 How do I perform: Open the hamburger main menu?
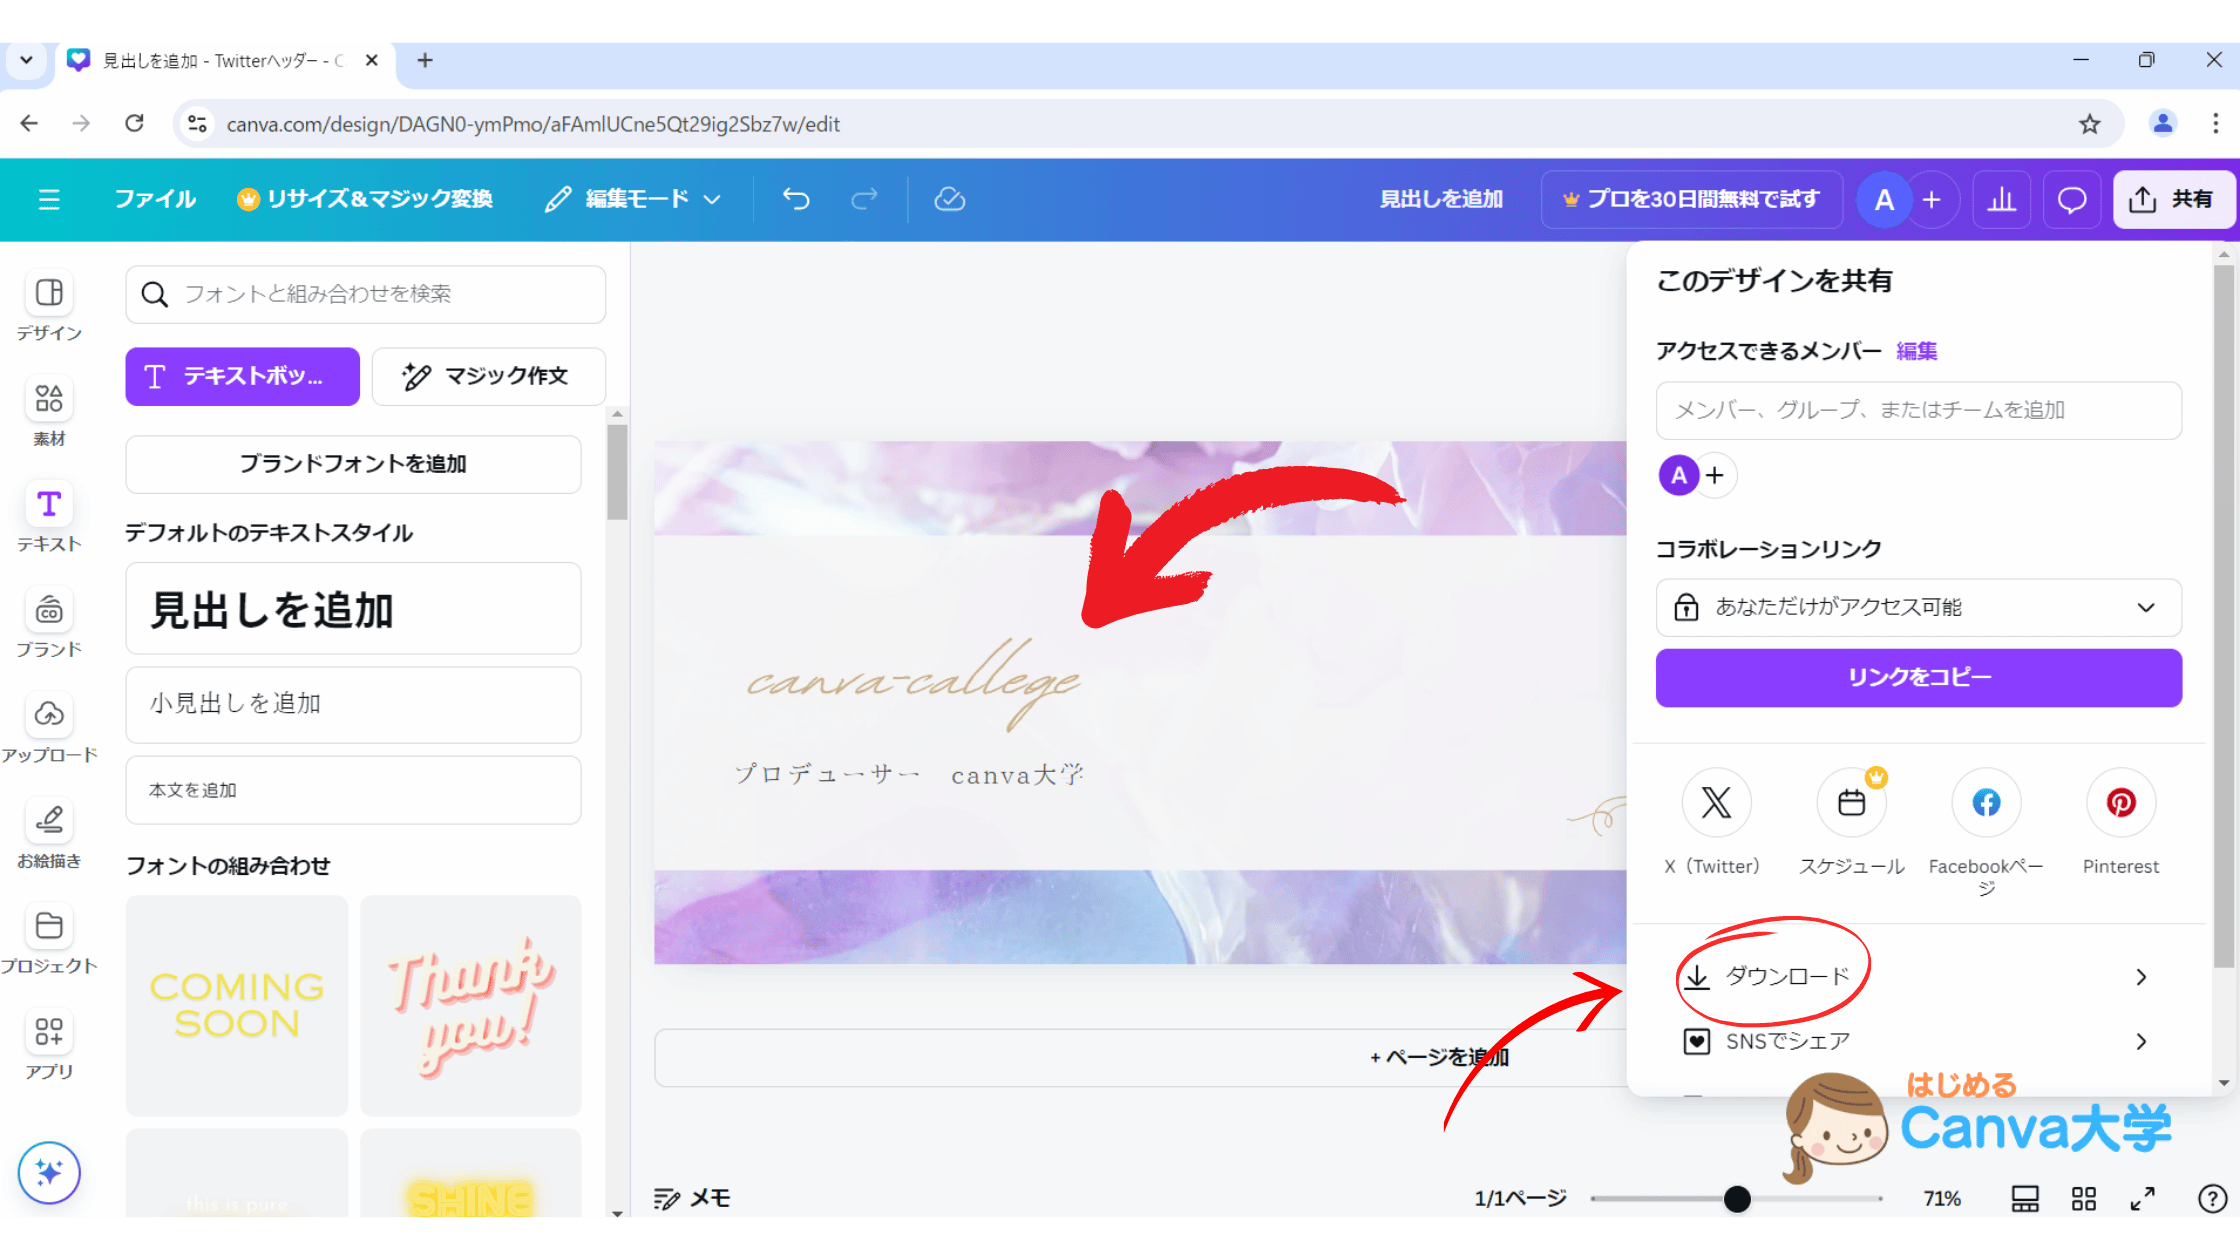pyautogui.click(x=48, y=199)
